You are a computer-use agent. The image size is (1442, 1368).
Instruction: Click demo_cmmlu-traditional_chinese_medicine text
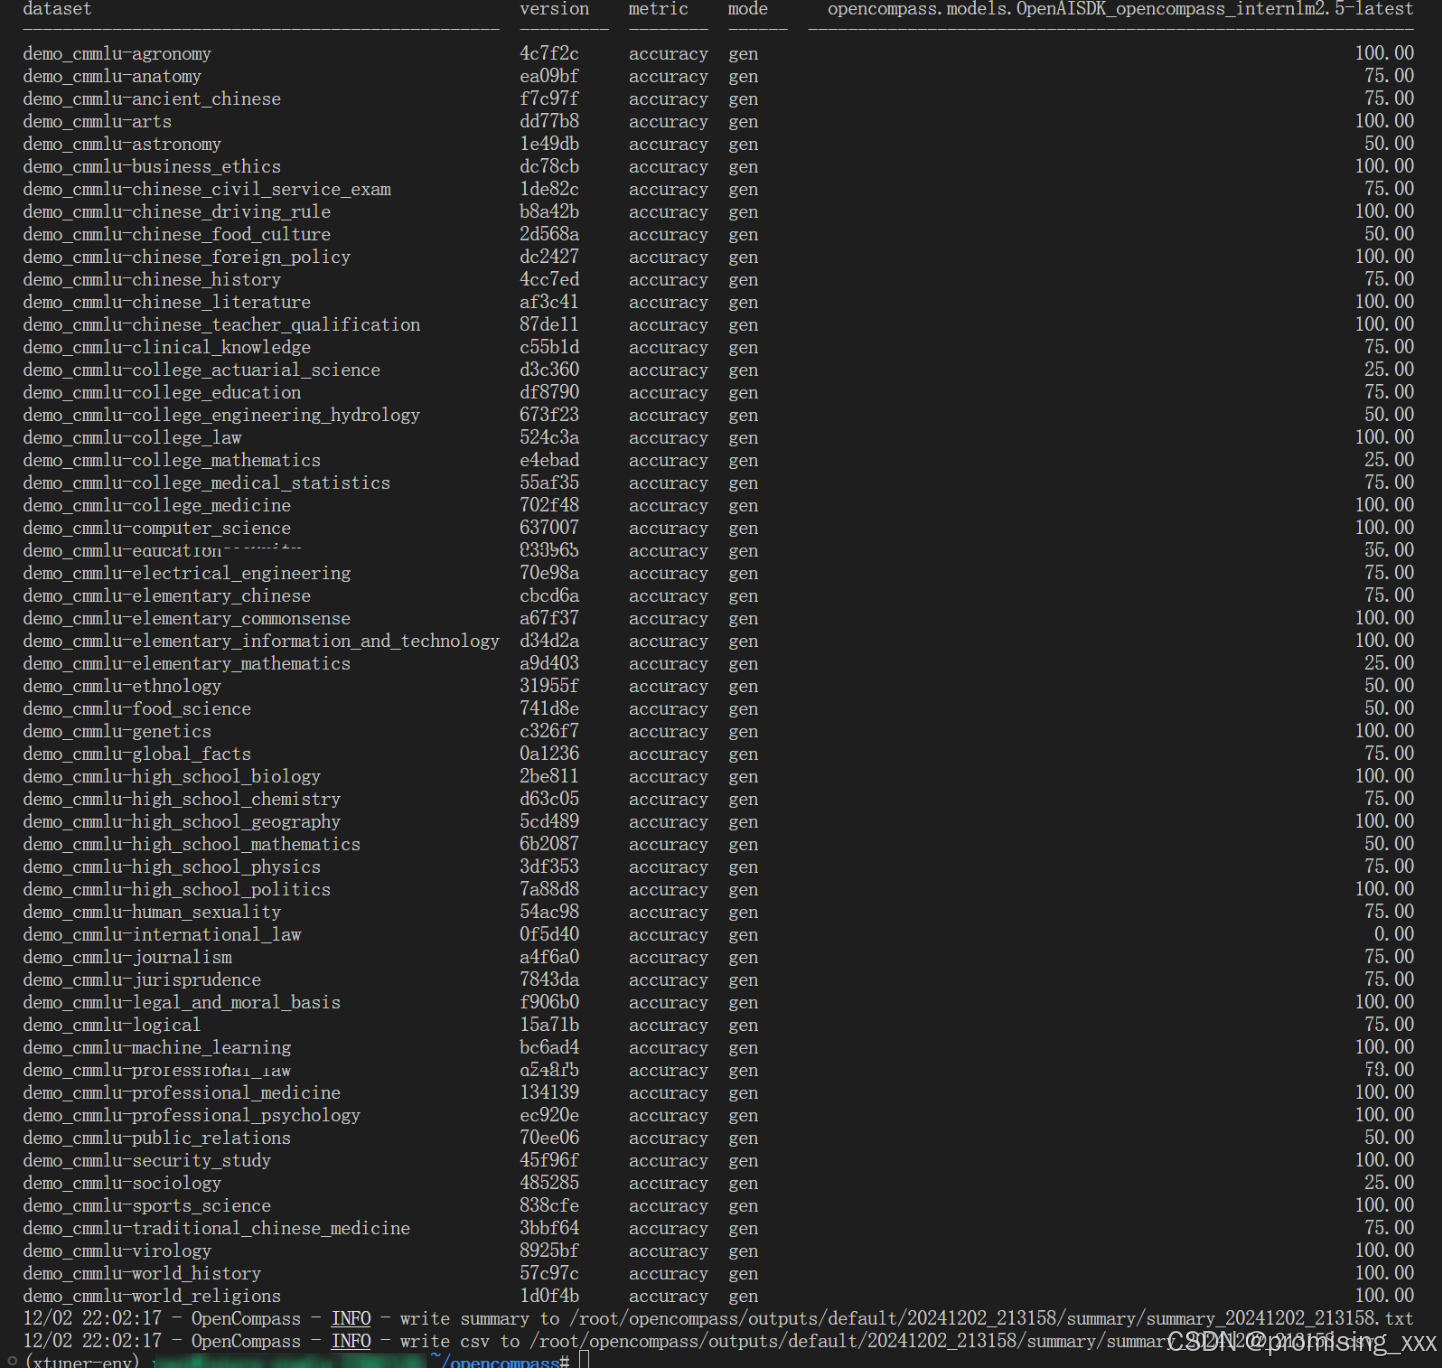[217, 1229]
